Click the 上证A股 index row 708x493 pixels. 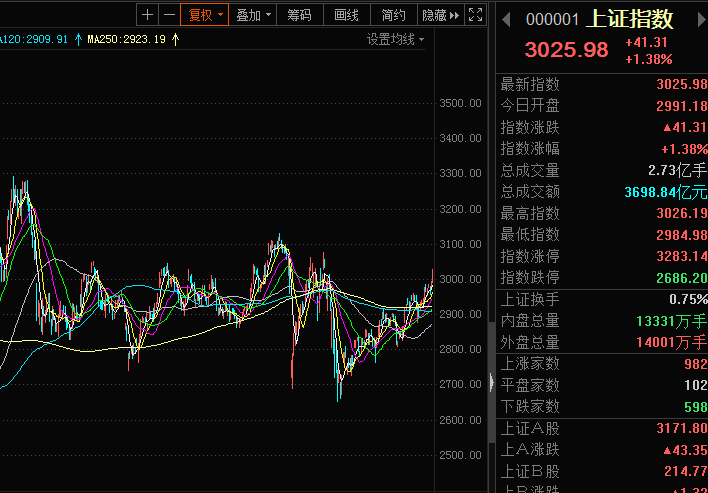pos(602,428)
